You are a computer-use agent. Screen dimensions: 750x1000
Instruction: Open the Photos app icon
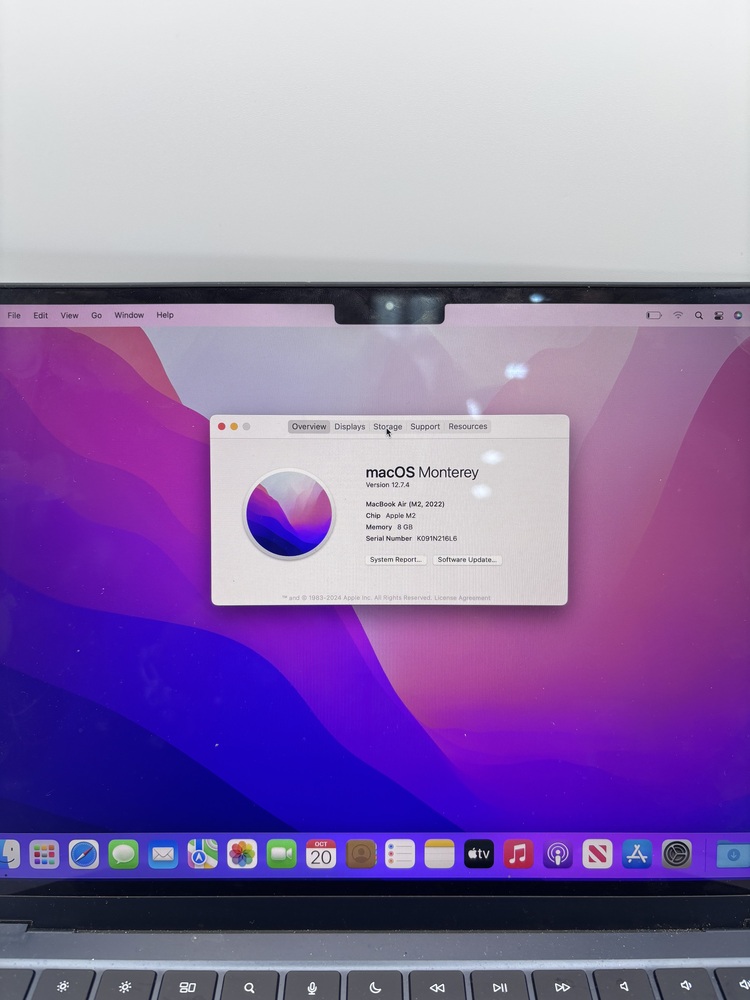coord(242,854)
